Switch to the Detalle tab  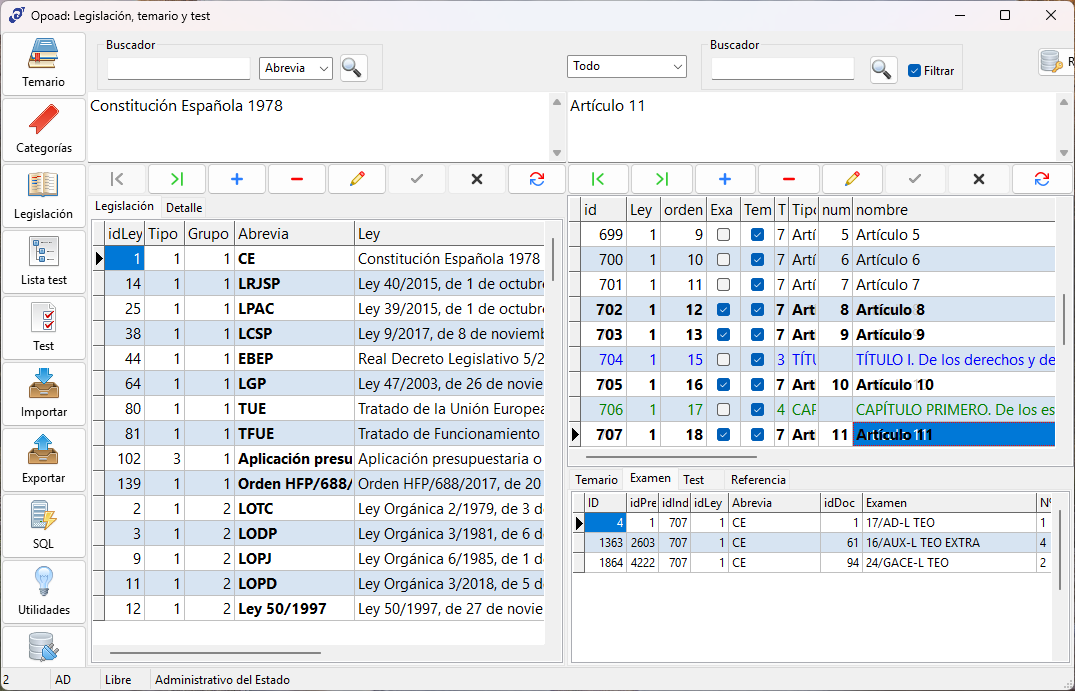[x=184, y=208]
